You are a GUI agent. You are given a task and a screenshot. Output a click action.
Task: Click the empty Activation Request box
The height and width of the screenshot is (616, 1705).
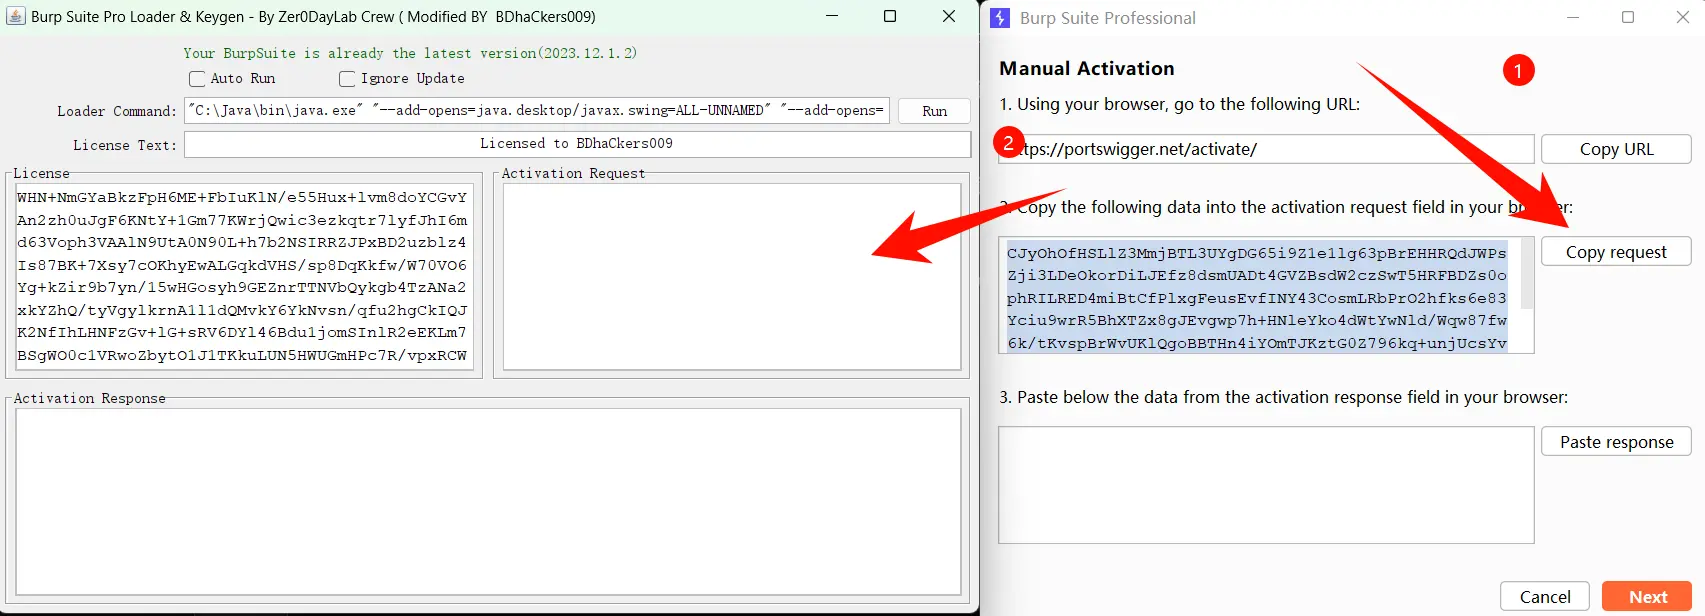click(731, 276)
